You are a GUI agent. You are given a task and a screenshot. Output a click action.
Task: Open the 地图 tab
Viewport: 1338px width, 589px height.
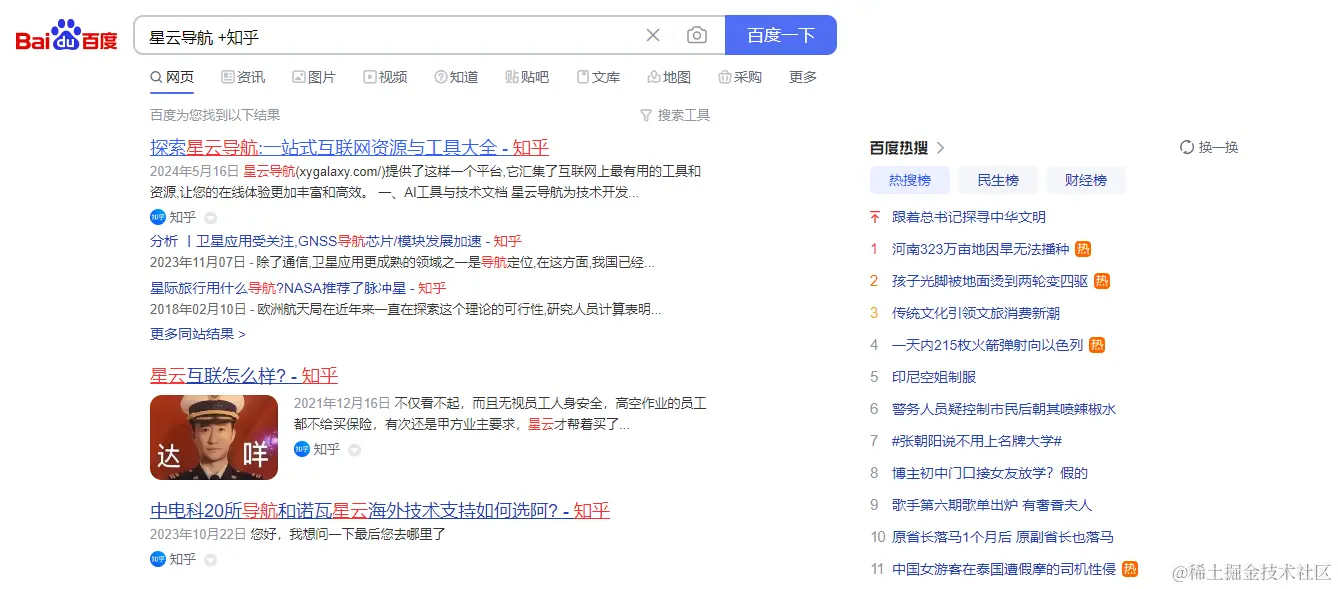pos(669,77)
